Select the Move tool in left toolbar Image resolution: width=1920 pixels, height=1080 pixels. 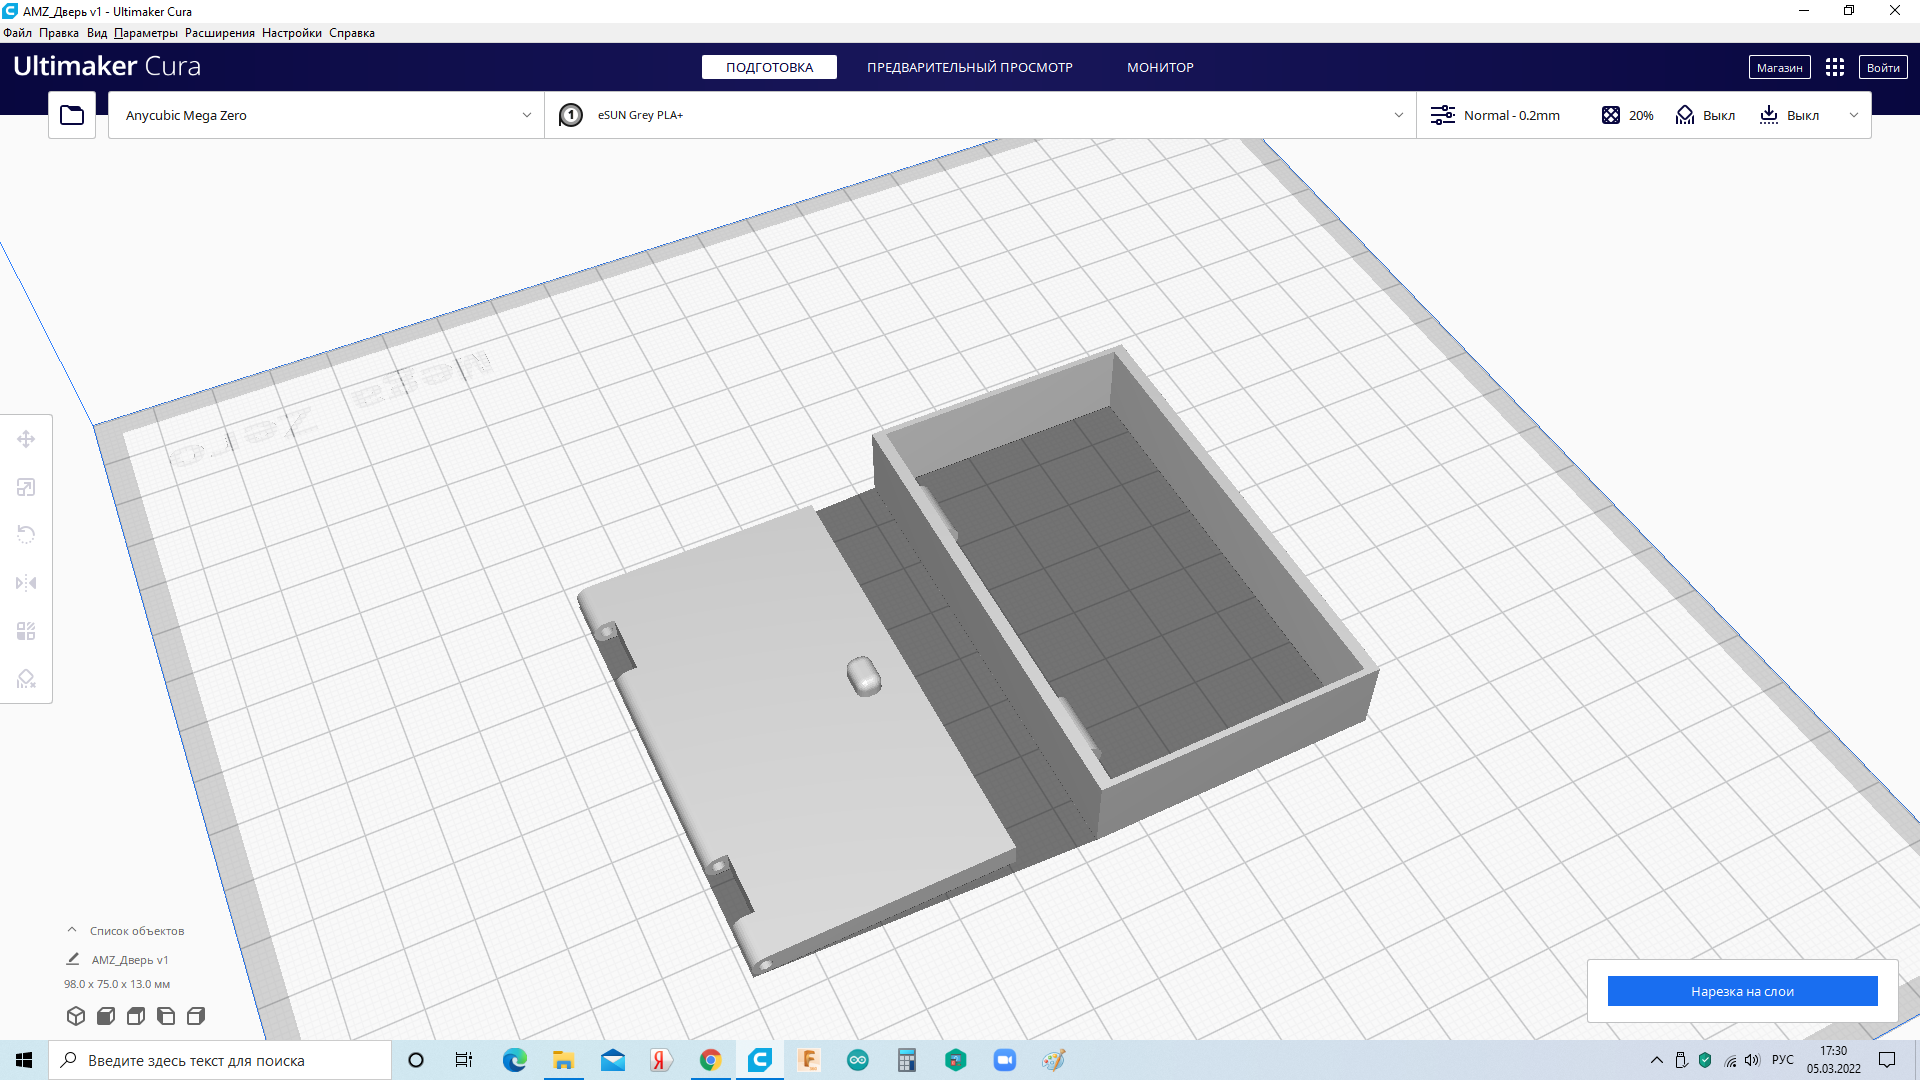(x=26, y=439)
